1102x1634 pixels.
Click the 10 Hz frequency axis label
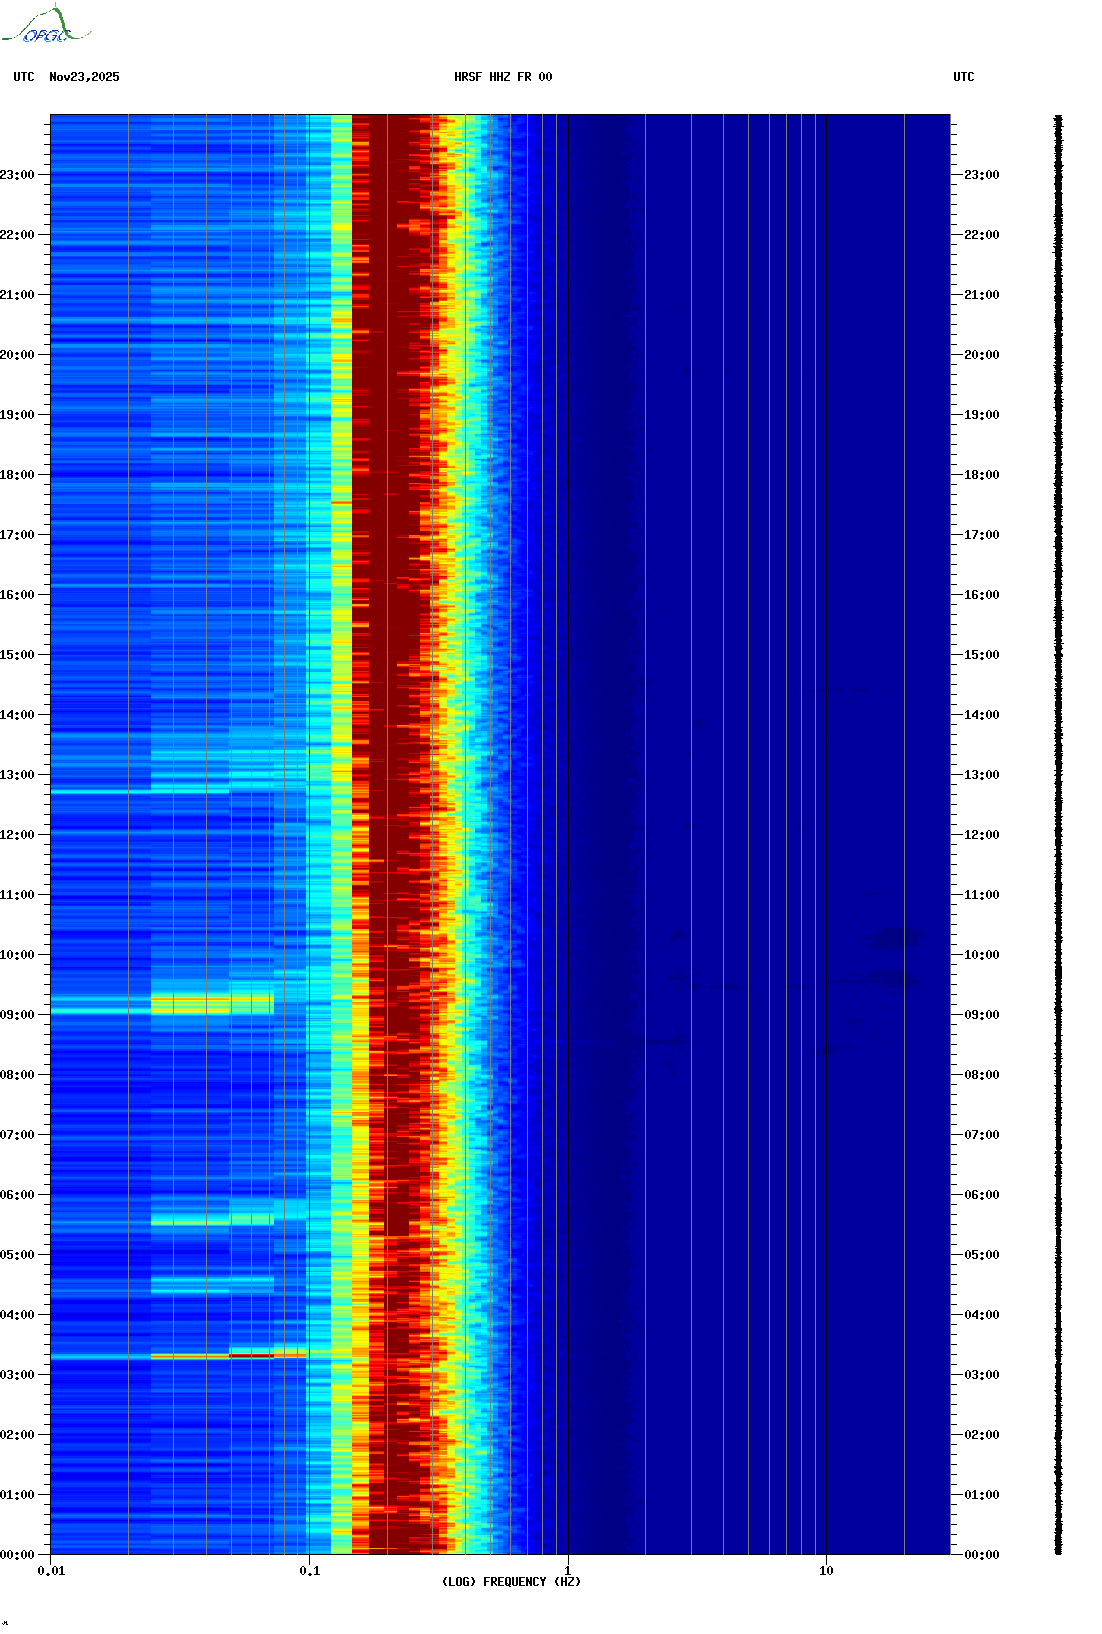(x=826, y=1571)
